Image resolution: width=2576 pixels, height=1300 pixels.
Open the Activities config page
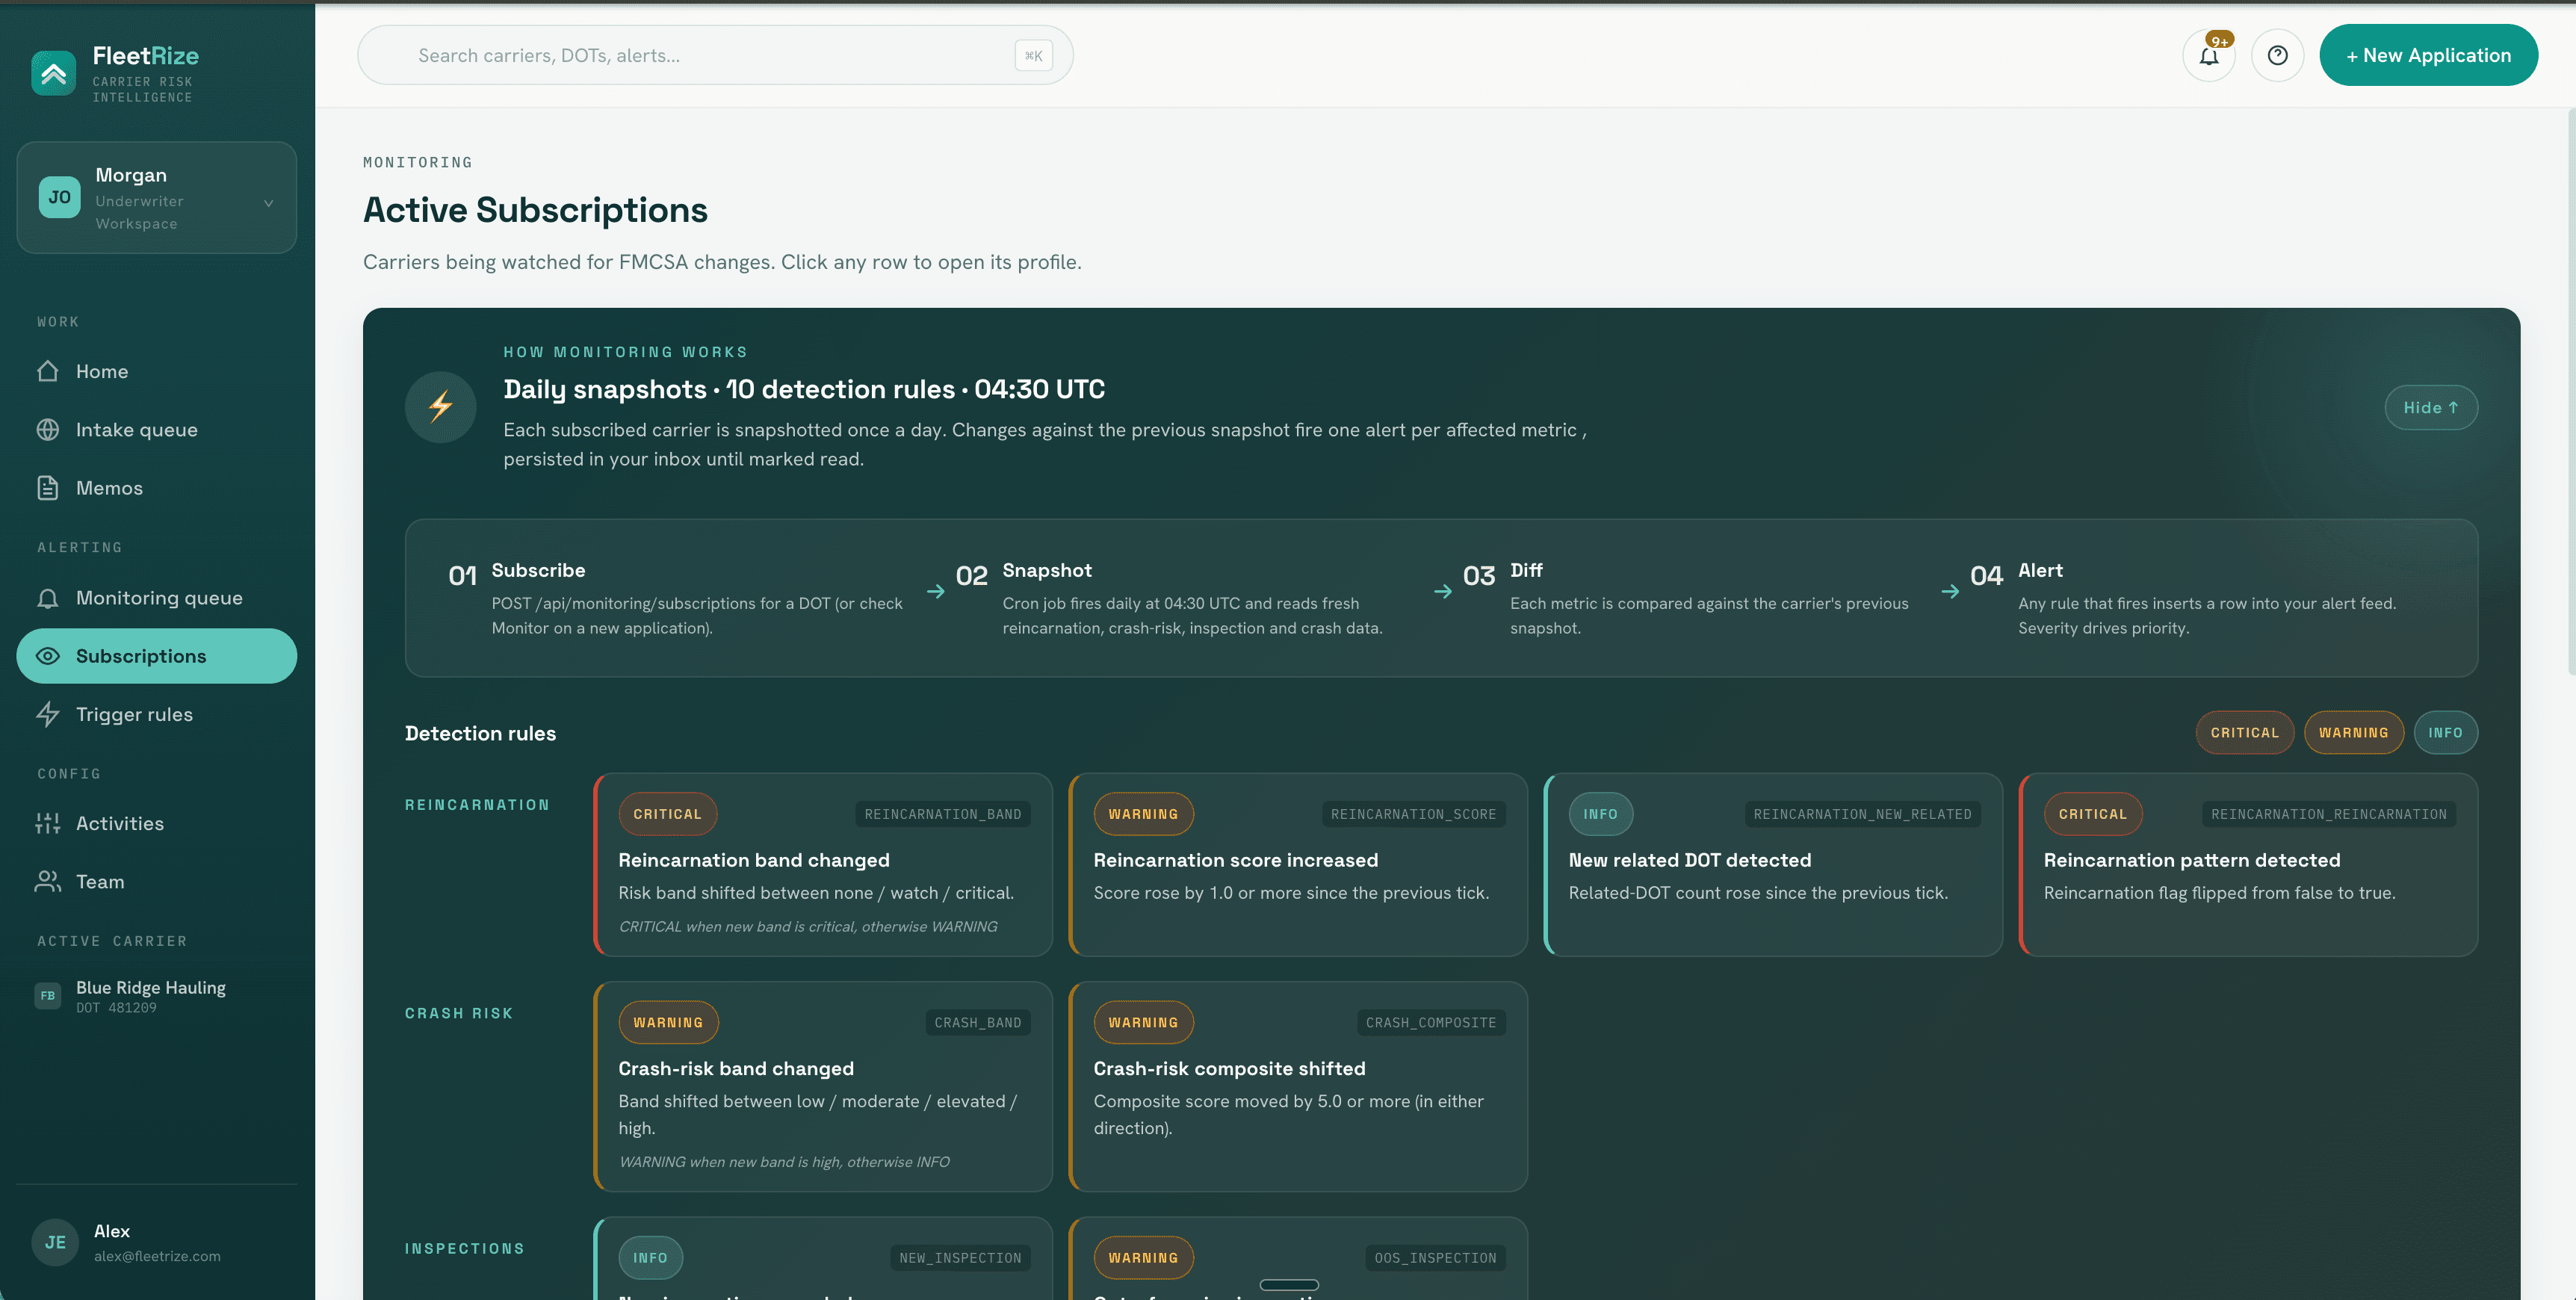[x=157, y=823]
